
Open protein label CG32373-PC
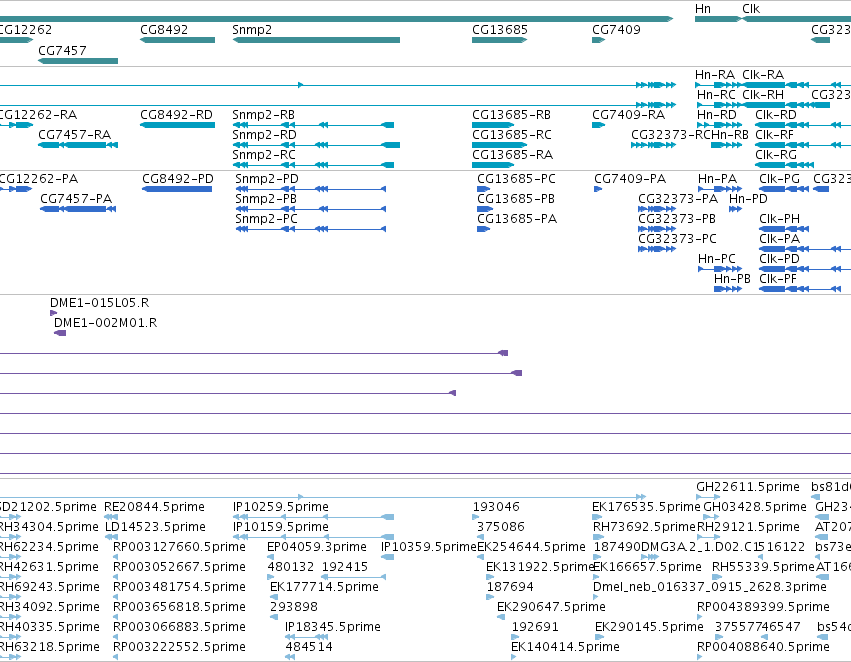pyautogui.click(x=677, y=239)
